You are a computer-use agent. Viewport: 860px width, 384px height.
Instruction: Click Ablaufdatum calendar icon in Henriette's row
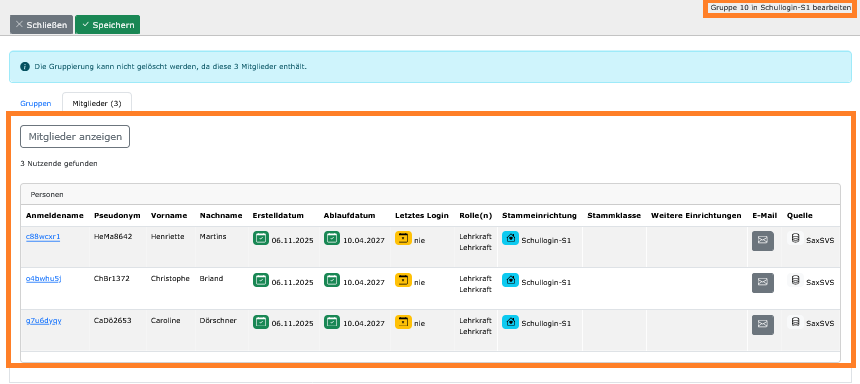coord(332,238)
